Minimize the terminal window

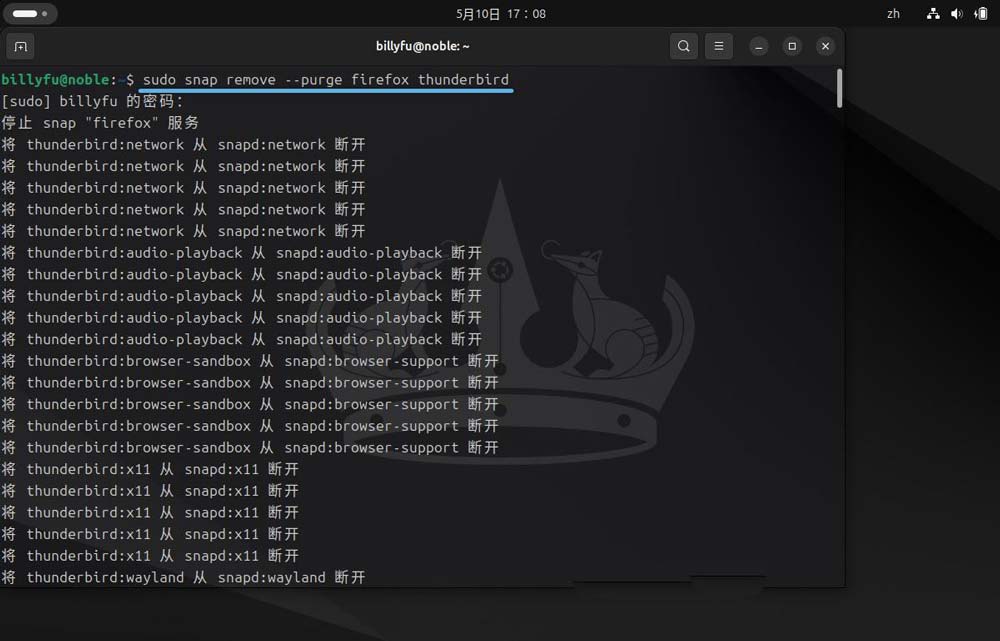(x=759, y=46)
